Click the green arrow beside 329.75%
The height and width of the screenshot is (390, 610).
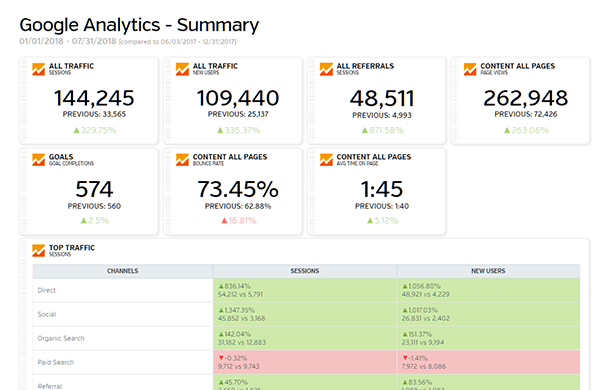point(77,130)
